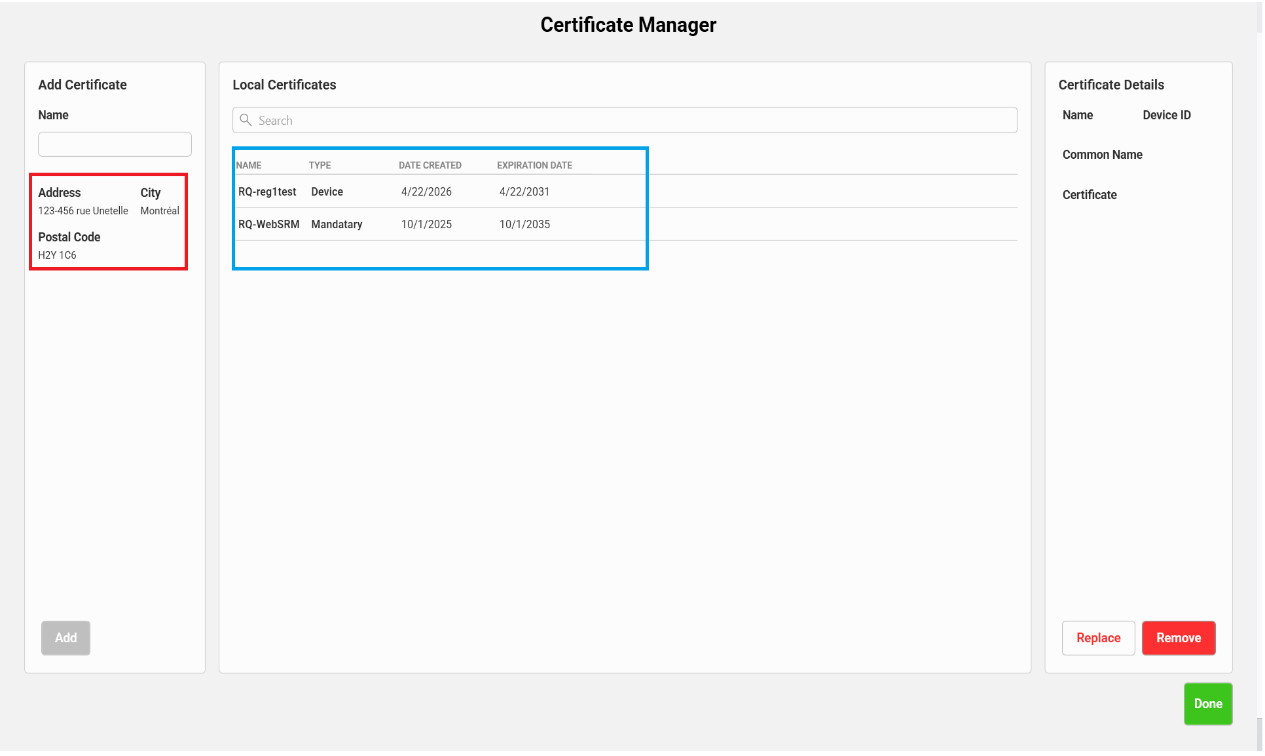
Task: Click the search magnifier icon
Action: pyautogui.click(x=245, y=120)
